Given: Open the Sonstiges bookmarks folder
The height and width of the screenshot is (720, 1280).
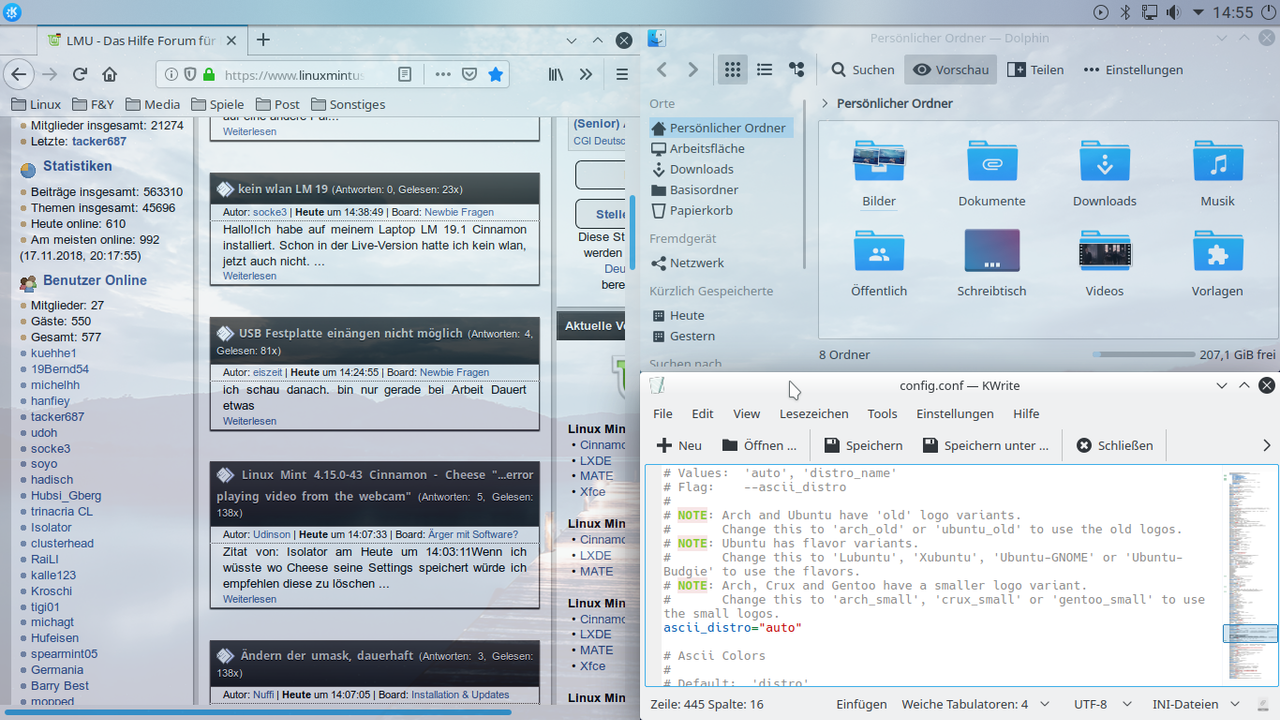Looking at the screenshot, I should click(x=348, y=104).
